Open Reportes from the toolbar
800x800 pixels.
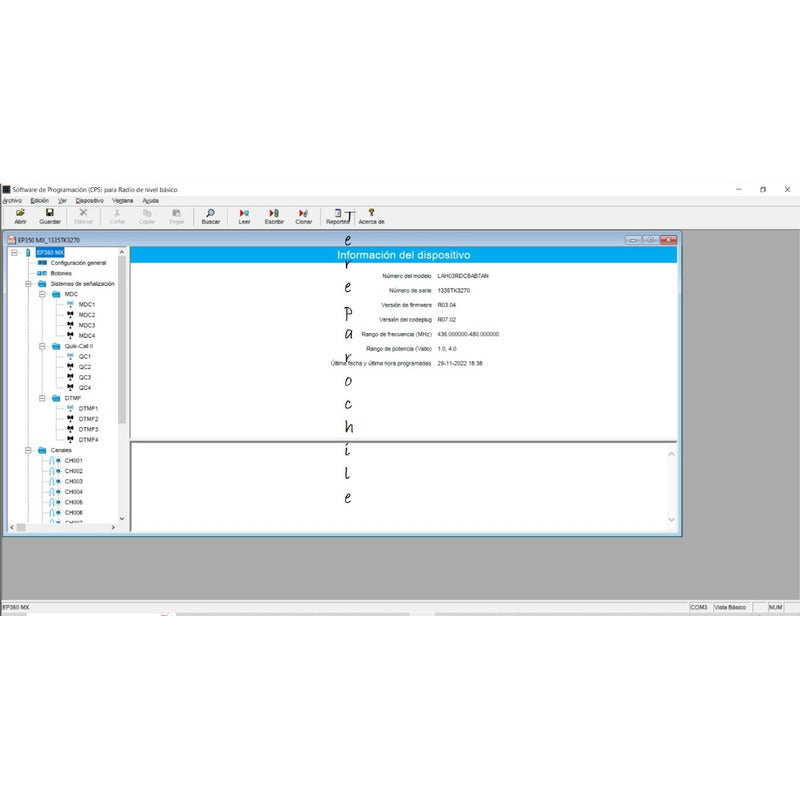tap(337, 214)
